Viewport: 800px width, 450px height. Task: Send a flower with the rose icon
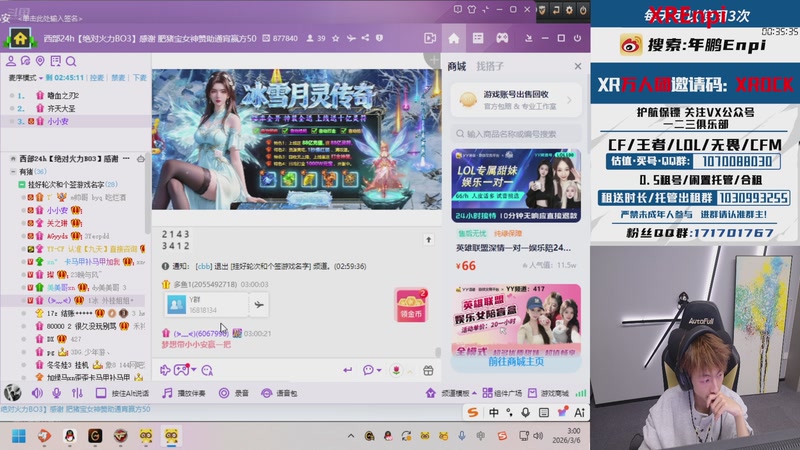click(x=396, y=370)
